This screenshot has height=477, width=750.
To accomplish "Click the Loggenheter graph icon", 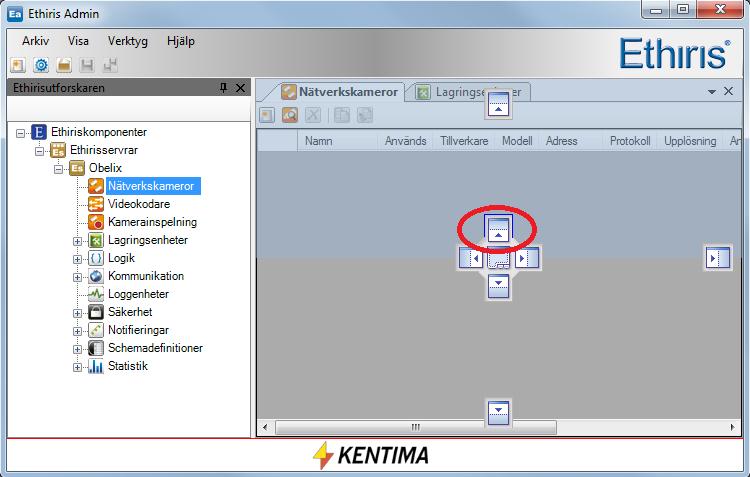I will point(96,294).
